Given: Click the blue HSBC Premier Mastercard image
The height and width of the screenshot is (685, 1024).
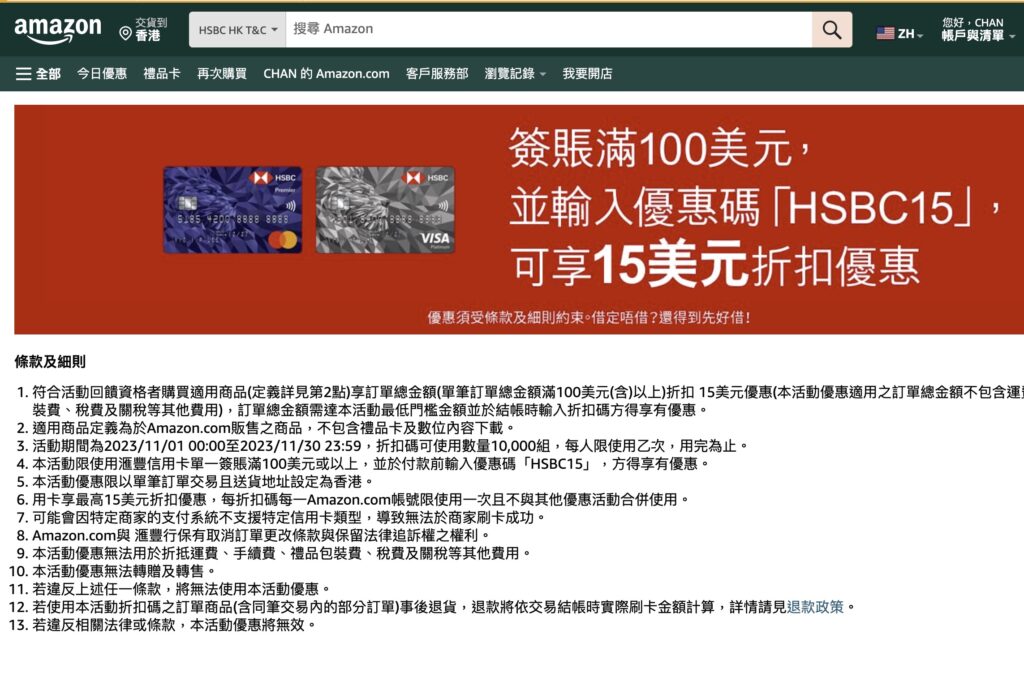Looking at the screenshot, I should point(232,210).
